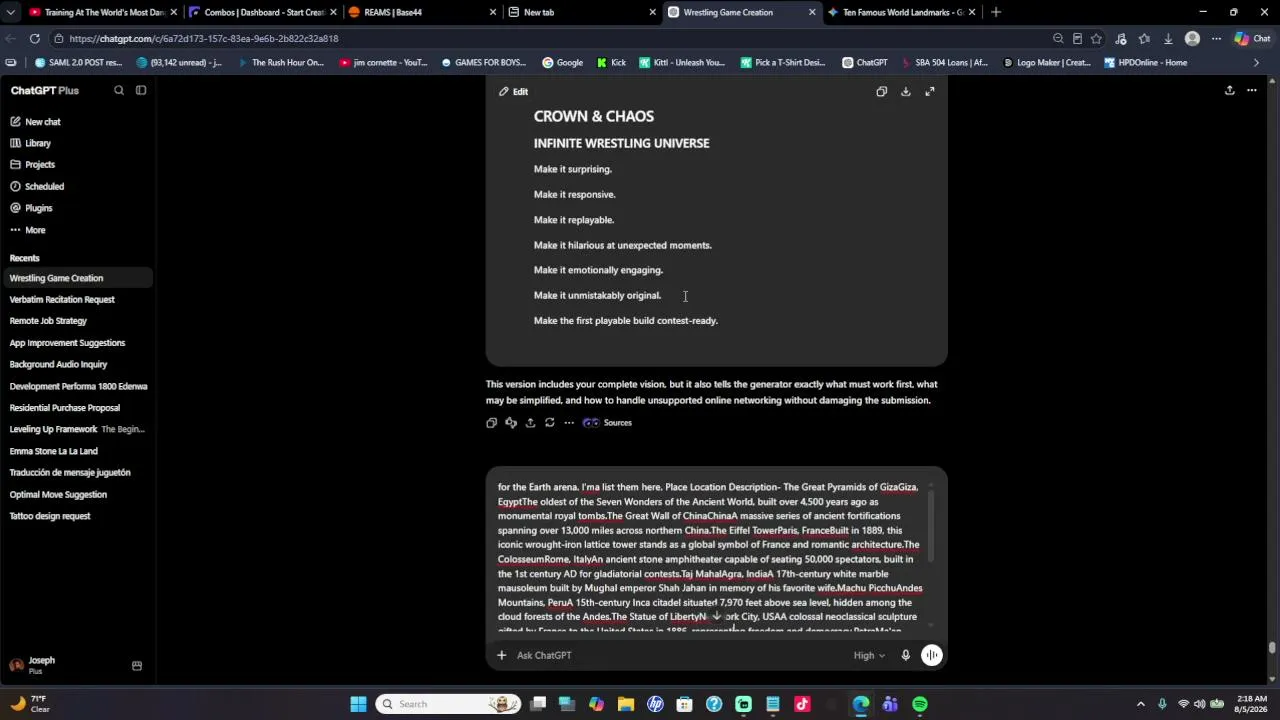Open the High reasoning level dropdown
Viewport: 1280px width, 720px height.
(869, 655)
